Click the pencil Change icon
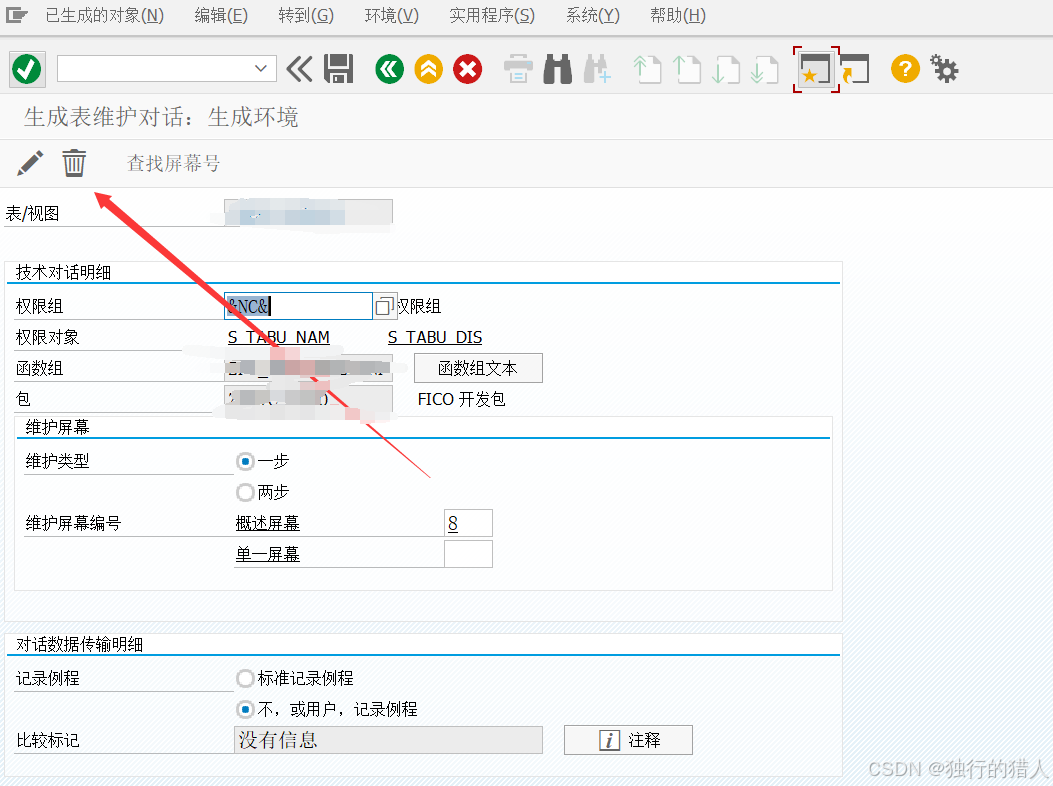Viewport: 1053px width, 786px height. [30, 163]
